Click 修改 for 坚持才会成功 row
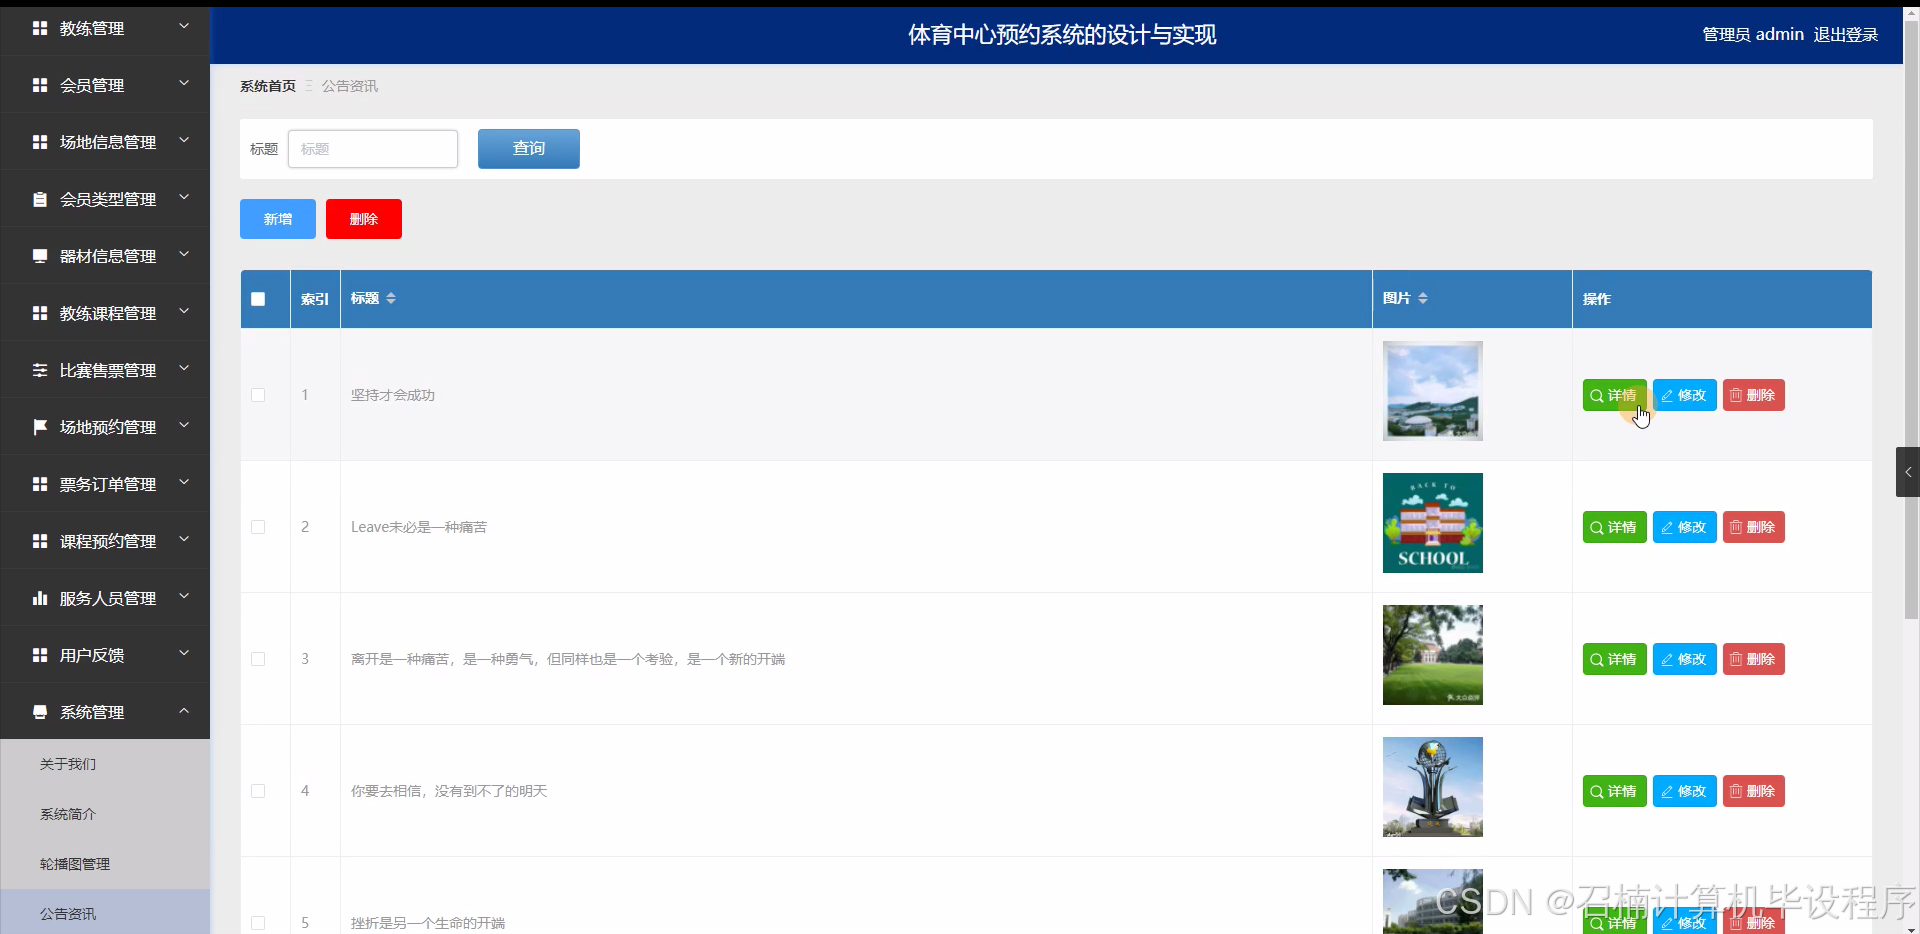1920x934 pixels. [x=1684, y=395]
